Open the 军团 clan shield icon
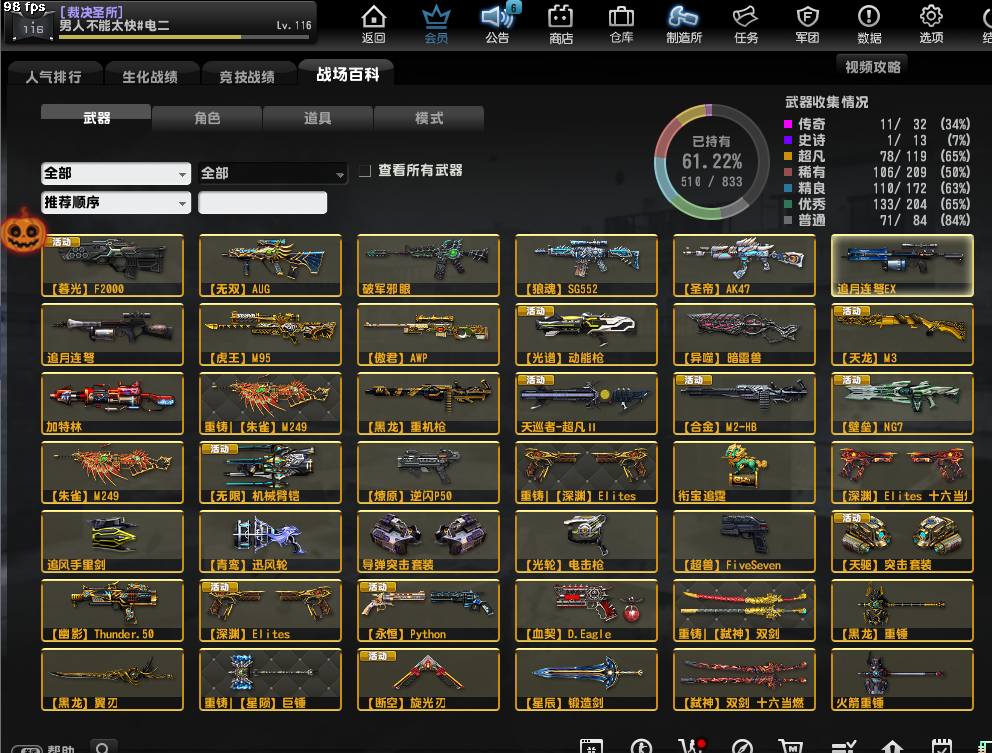Image resolution: width=992 pixels, height=753 pixels. point(807,24)
